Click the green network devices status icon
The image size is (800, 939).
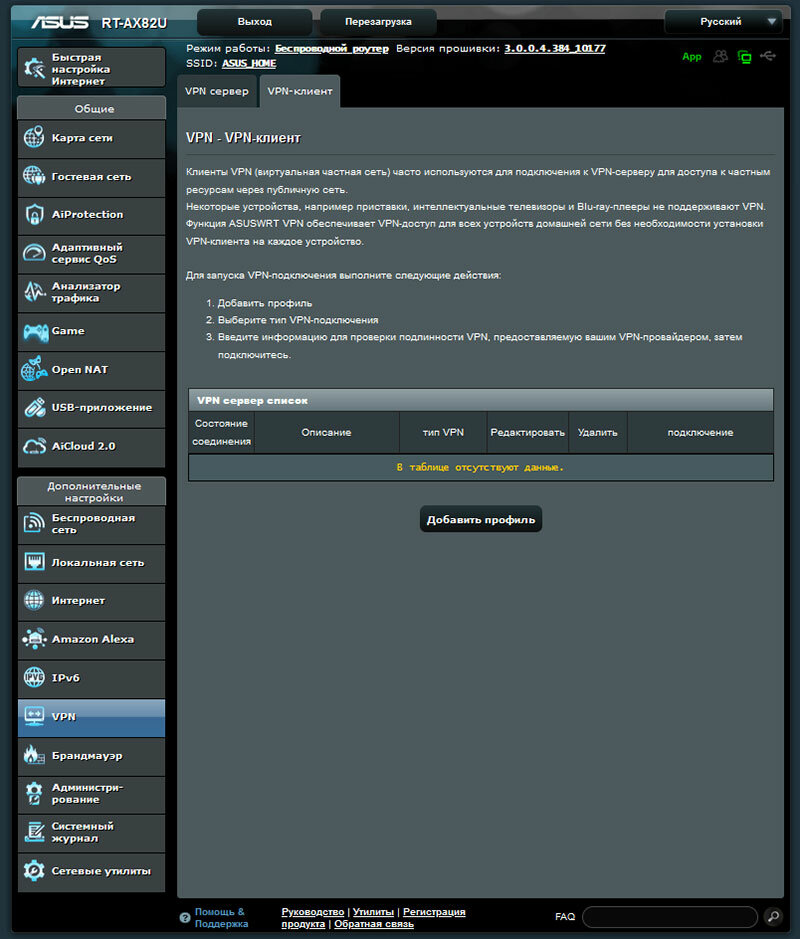click(744, 57)
